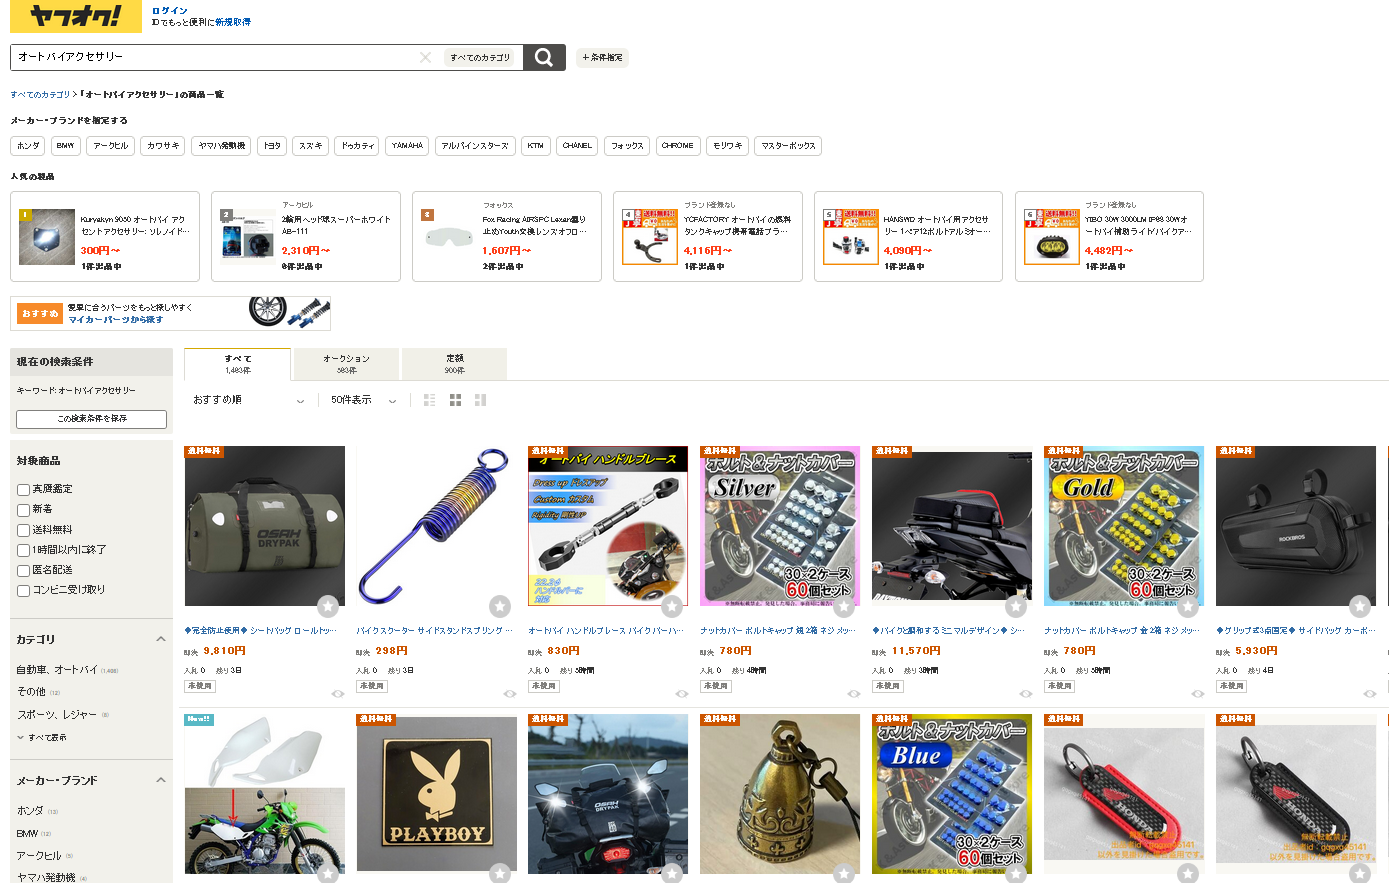Switch to the オークション tab
Viewport: 1389px width, 883px height.
coord(346,364)
